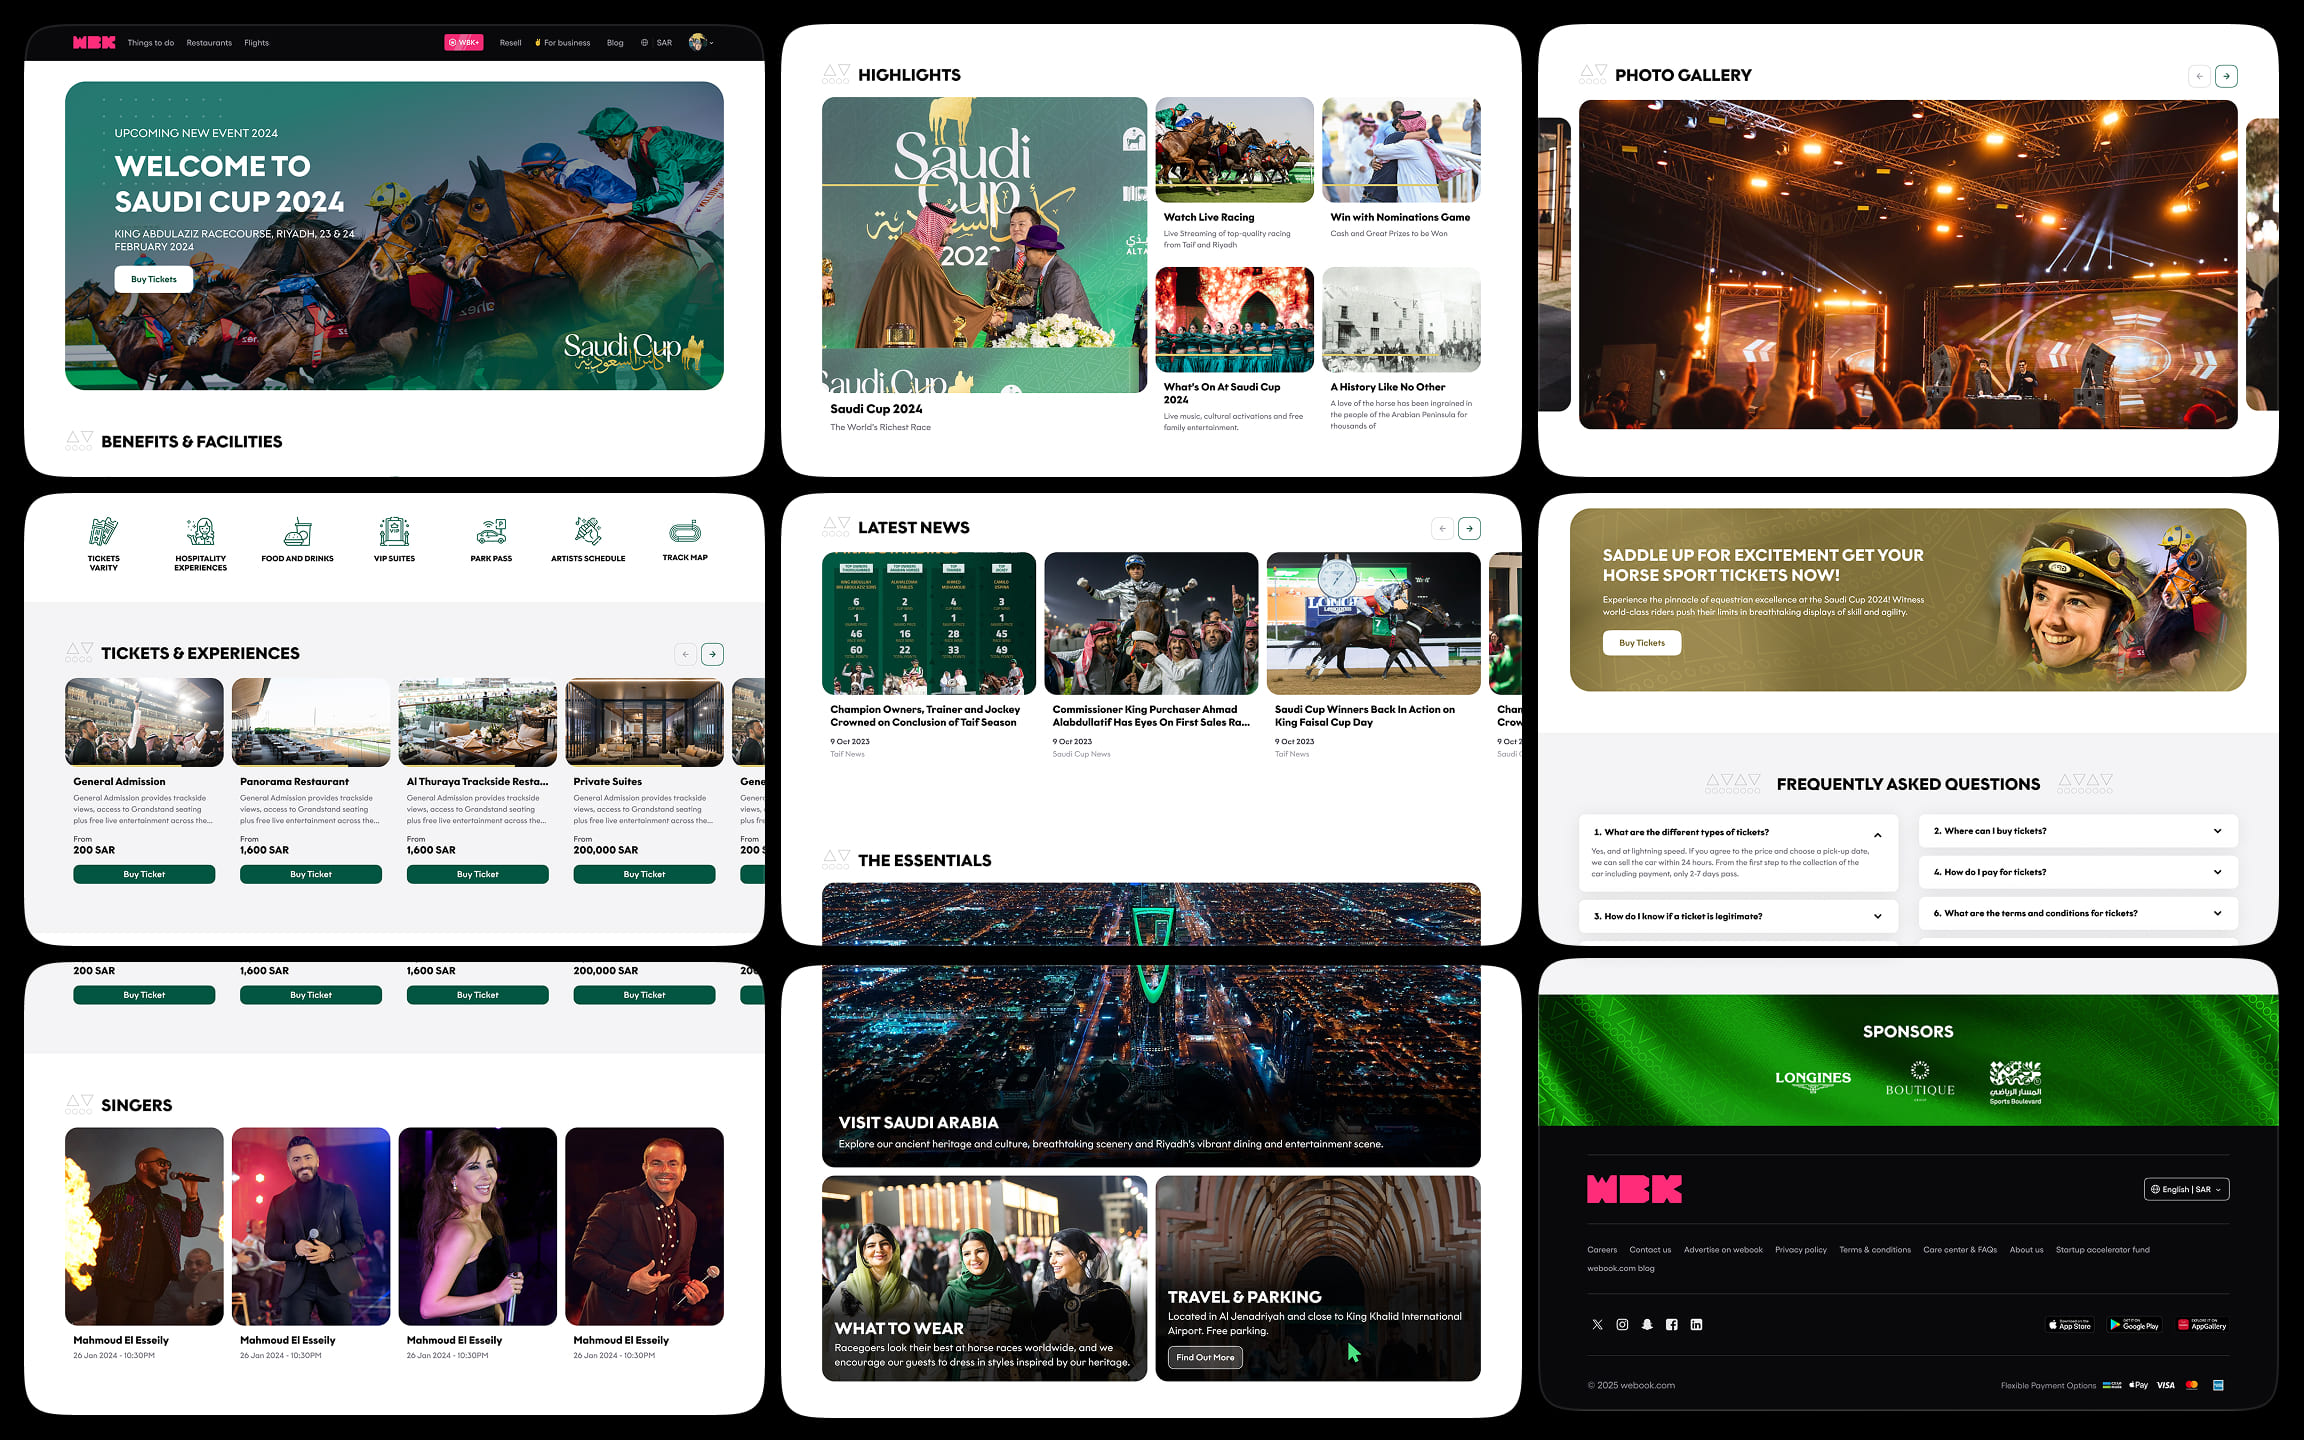Click Buy Tickets on the Saudi Cup hero banner

coord(153,279)
